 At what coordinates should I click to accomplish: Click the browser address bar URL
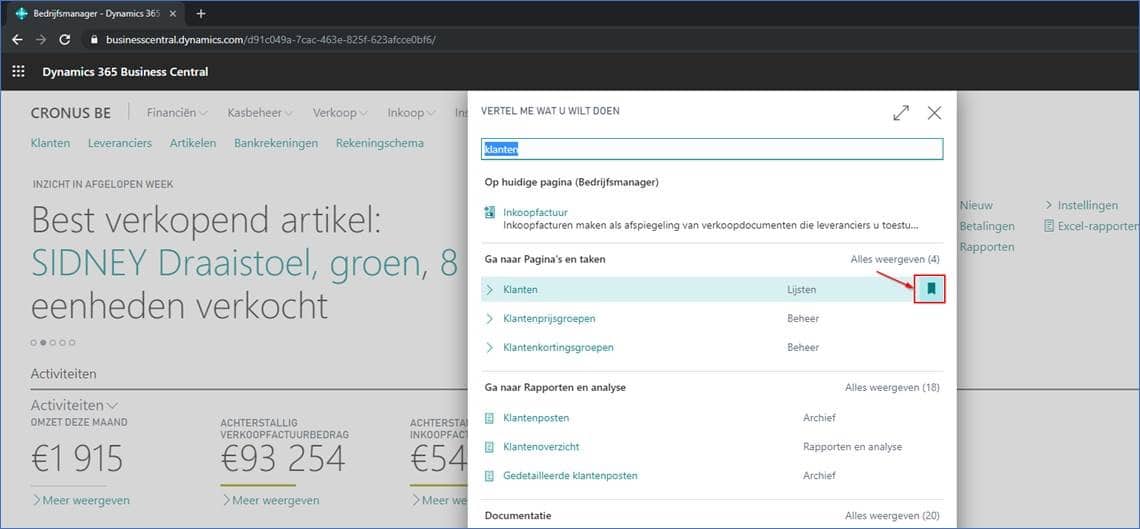pos(270,40)
